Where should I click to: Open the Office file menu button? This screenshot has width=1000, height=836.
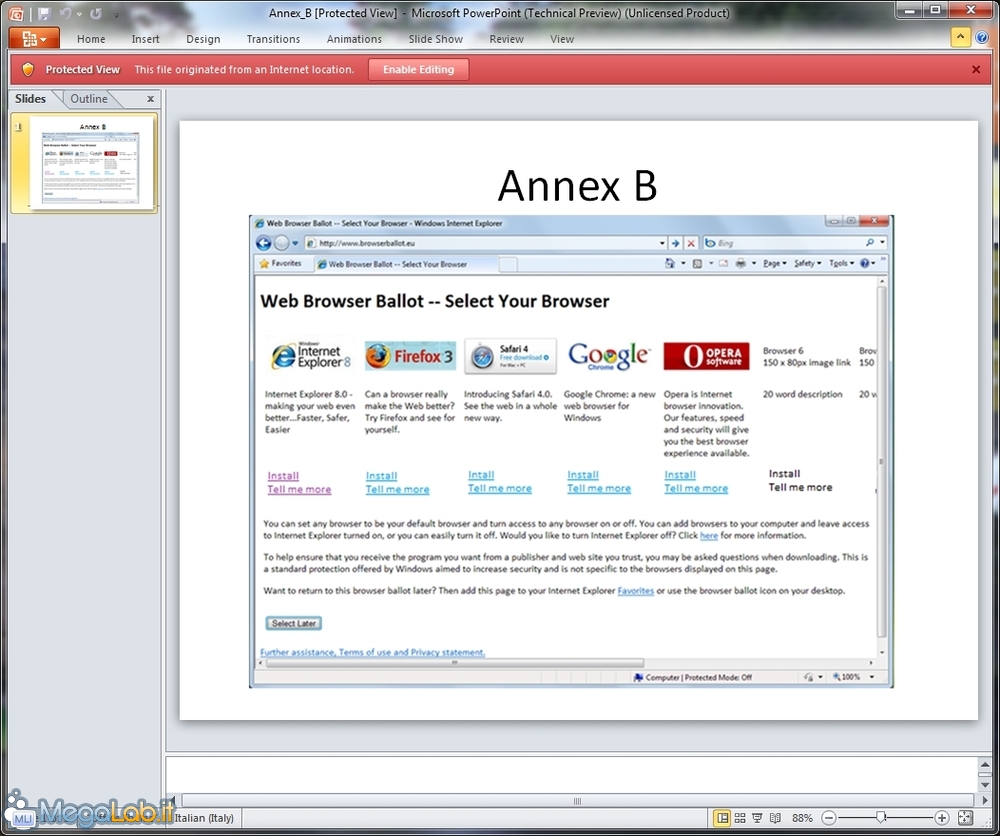(34, 38)
